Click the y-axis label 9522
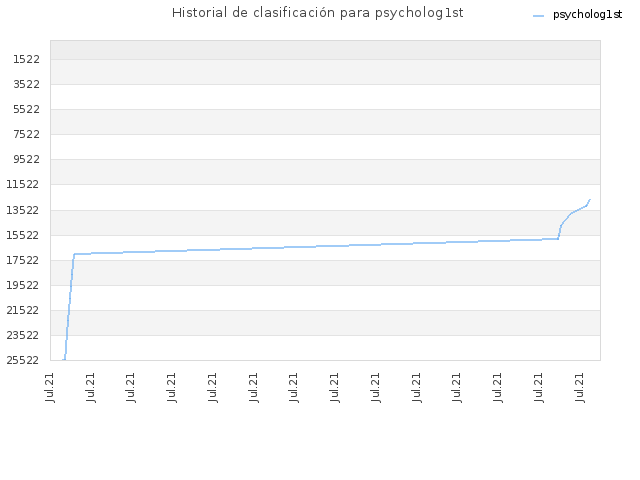This screenshot has height=480, width=640. 27,159
